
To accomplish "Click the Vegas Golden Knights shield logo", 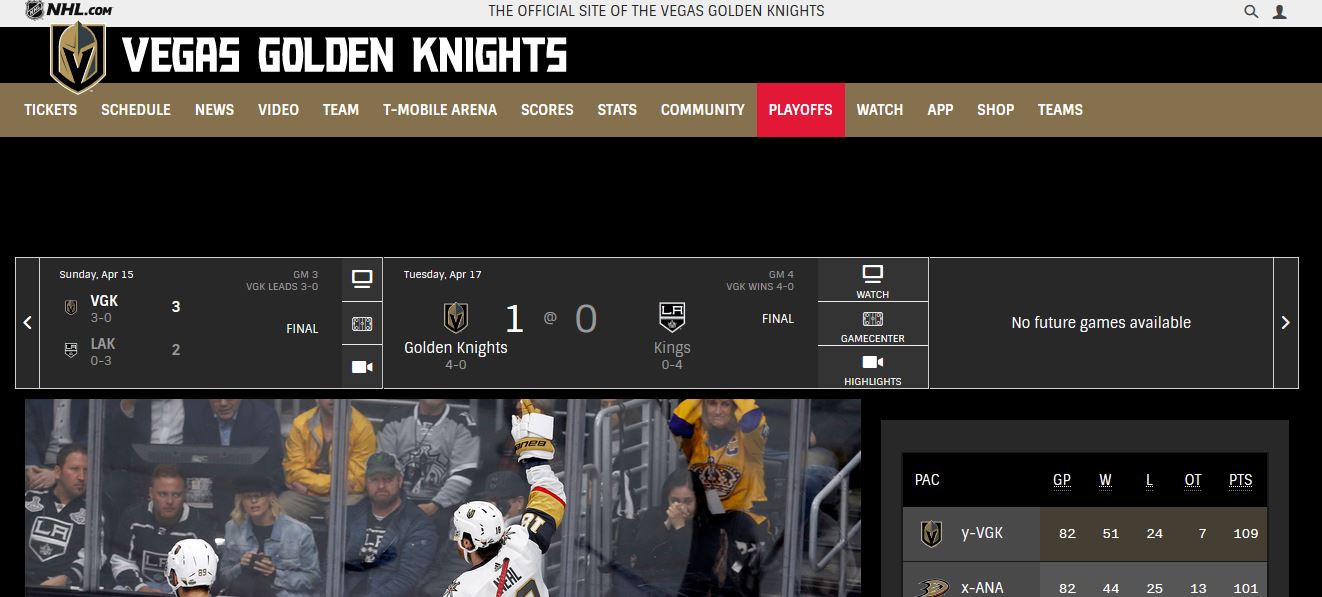I will tap(78, 57).
